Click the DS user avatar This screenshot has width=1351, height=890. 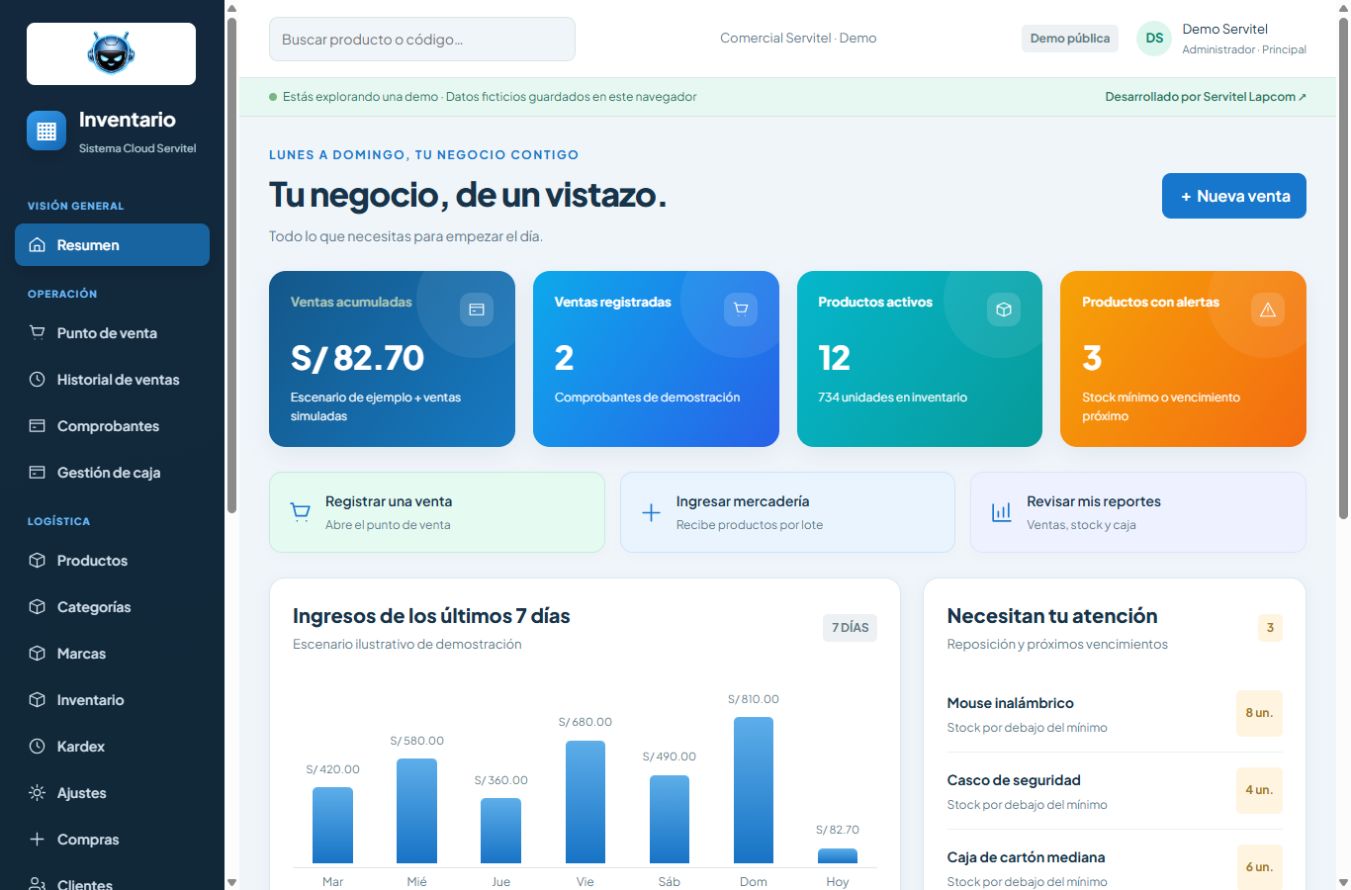(x=1154, y=38)
